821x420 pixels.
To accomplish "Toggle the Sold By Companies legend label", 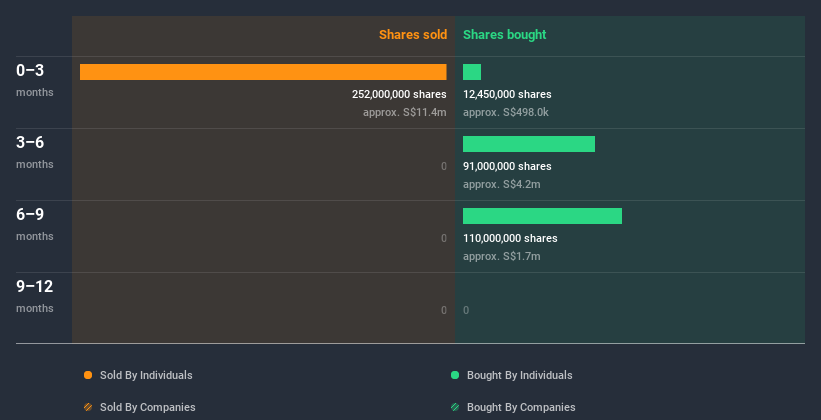I will (147, 407).
